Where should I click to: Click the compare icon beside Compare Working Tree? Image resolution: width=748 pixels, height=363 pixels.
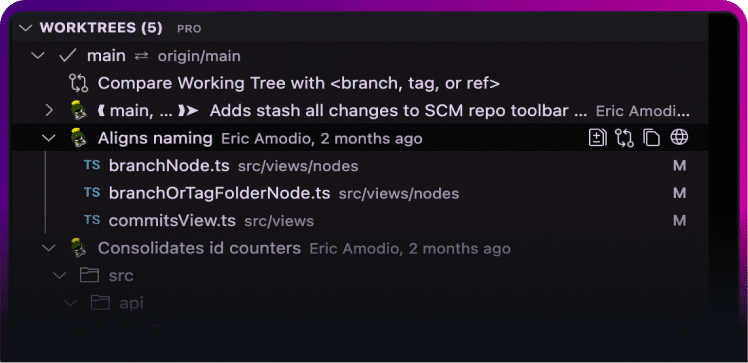click(x=79, y=83)
